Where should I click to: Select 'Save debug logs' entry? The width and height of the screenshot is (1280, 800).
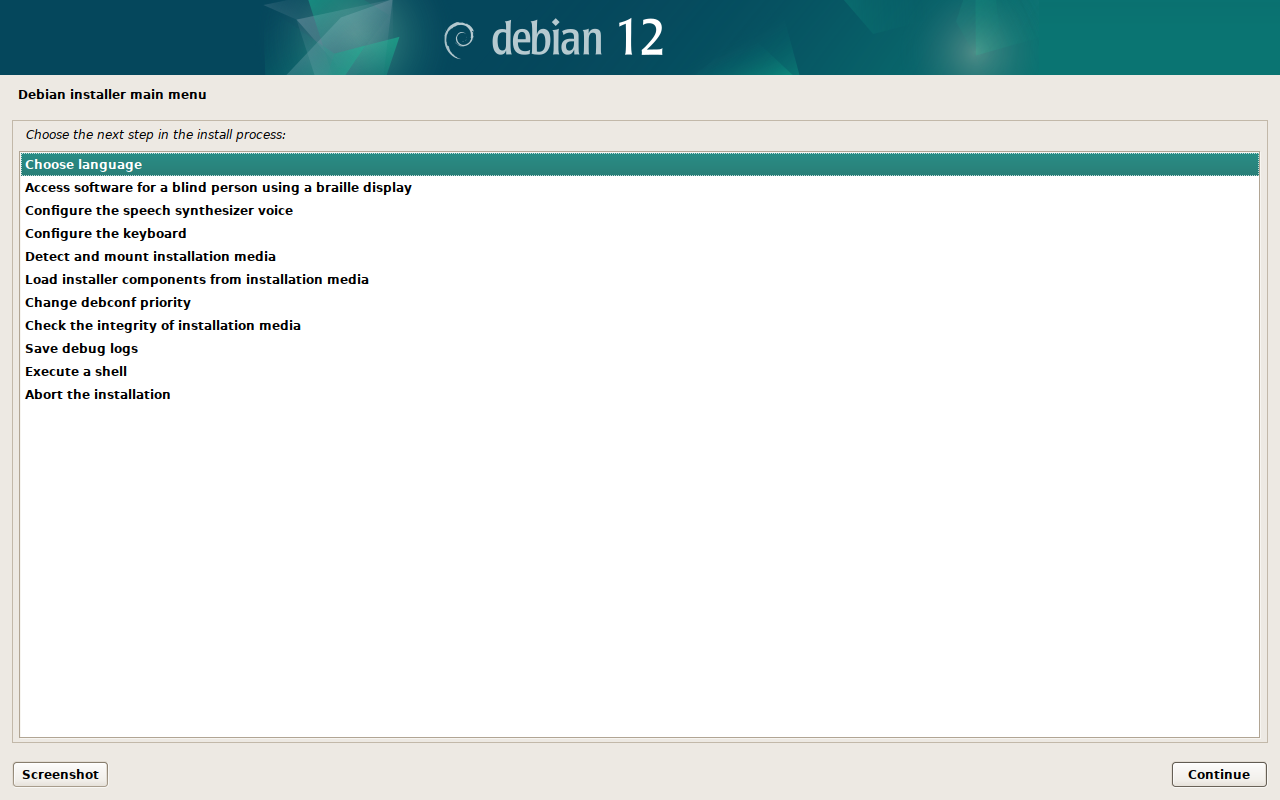pos(640,349)
